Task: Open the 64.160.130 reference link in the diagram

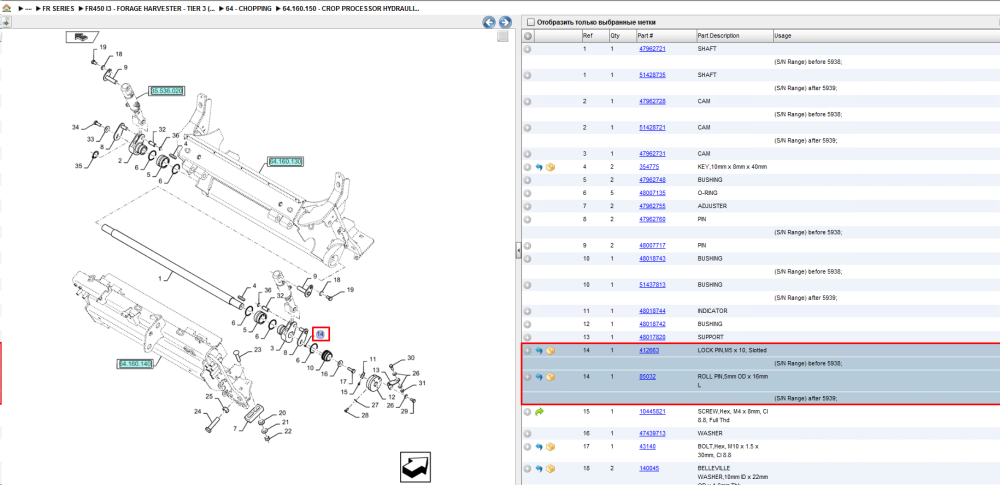Action: click(285, 161)
